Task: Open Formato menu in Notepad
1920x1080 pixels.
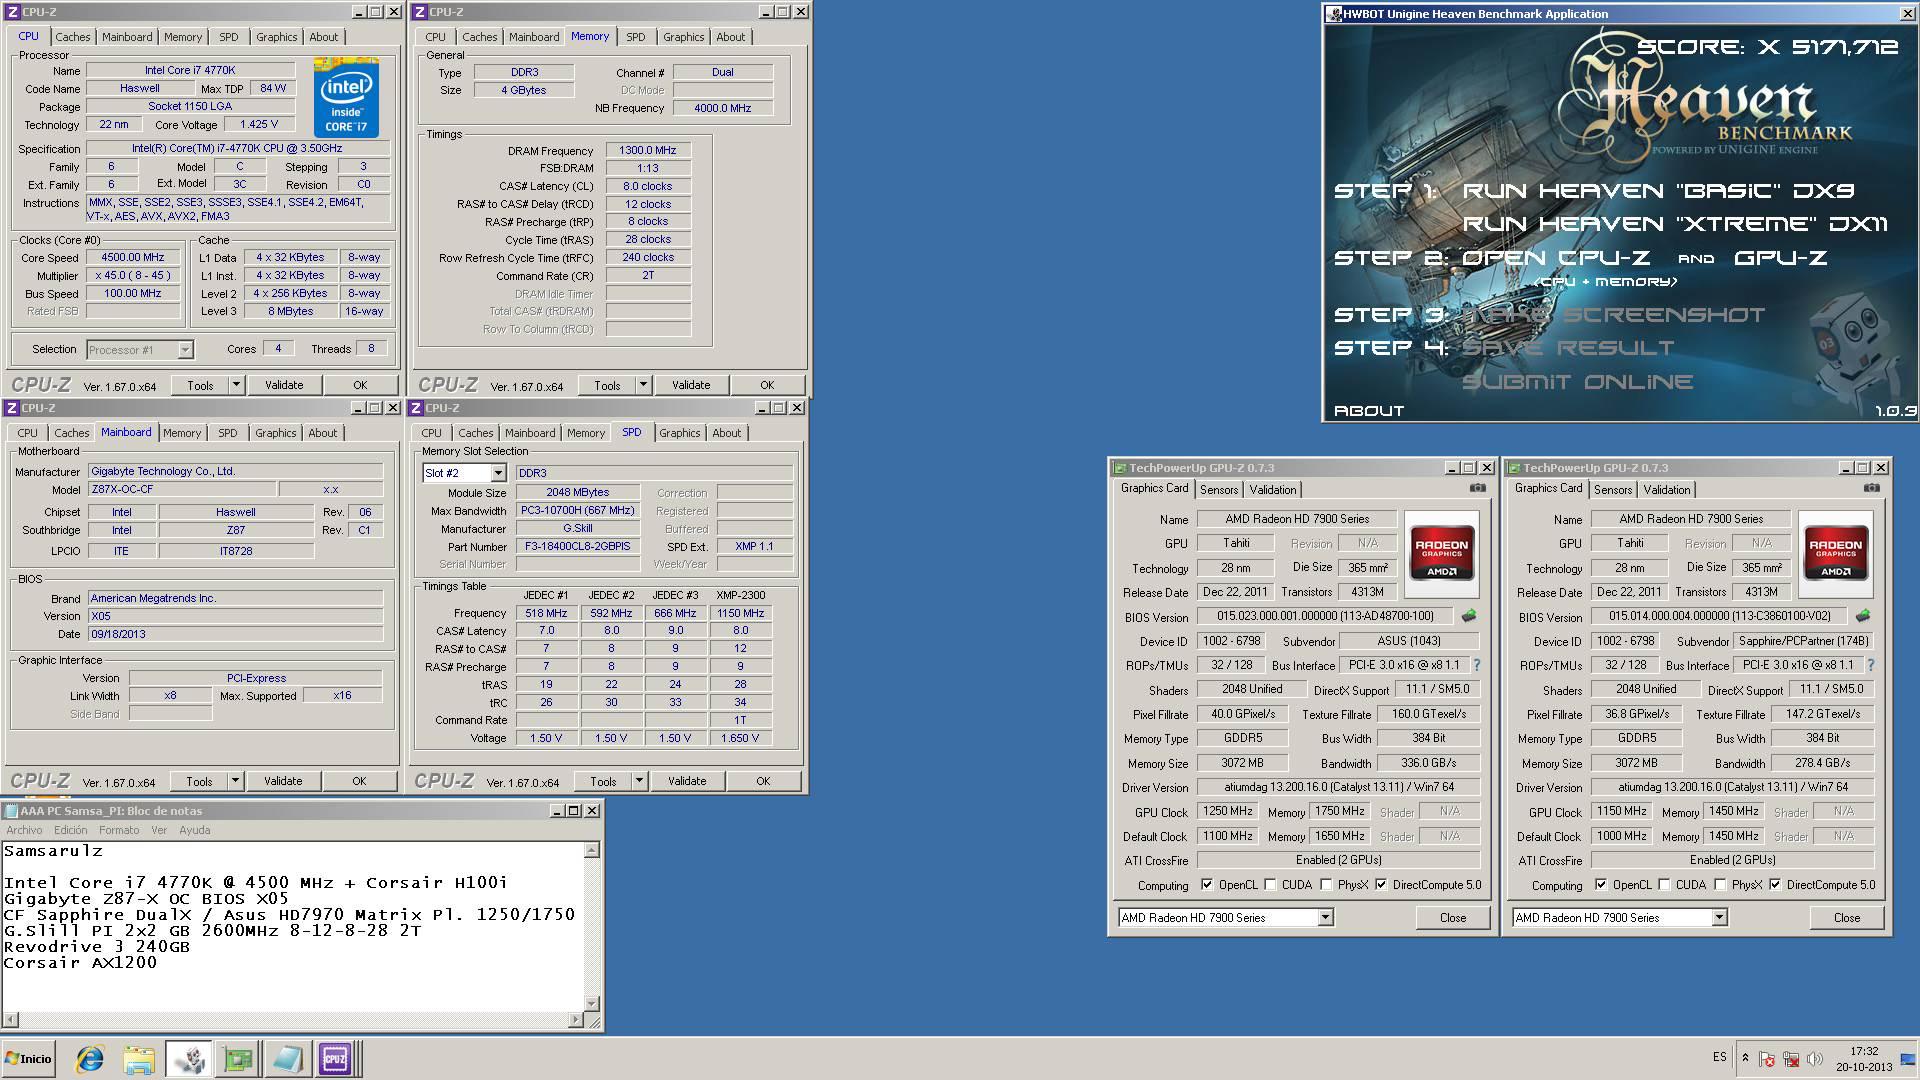Action: (x=119, y=830)
